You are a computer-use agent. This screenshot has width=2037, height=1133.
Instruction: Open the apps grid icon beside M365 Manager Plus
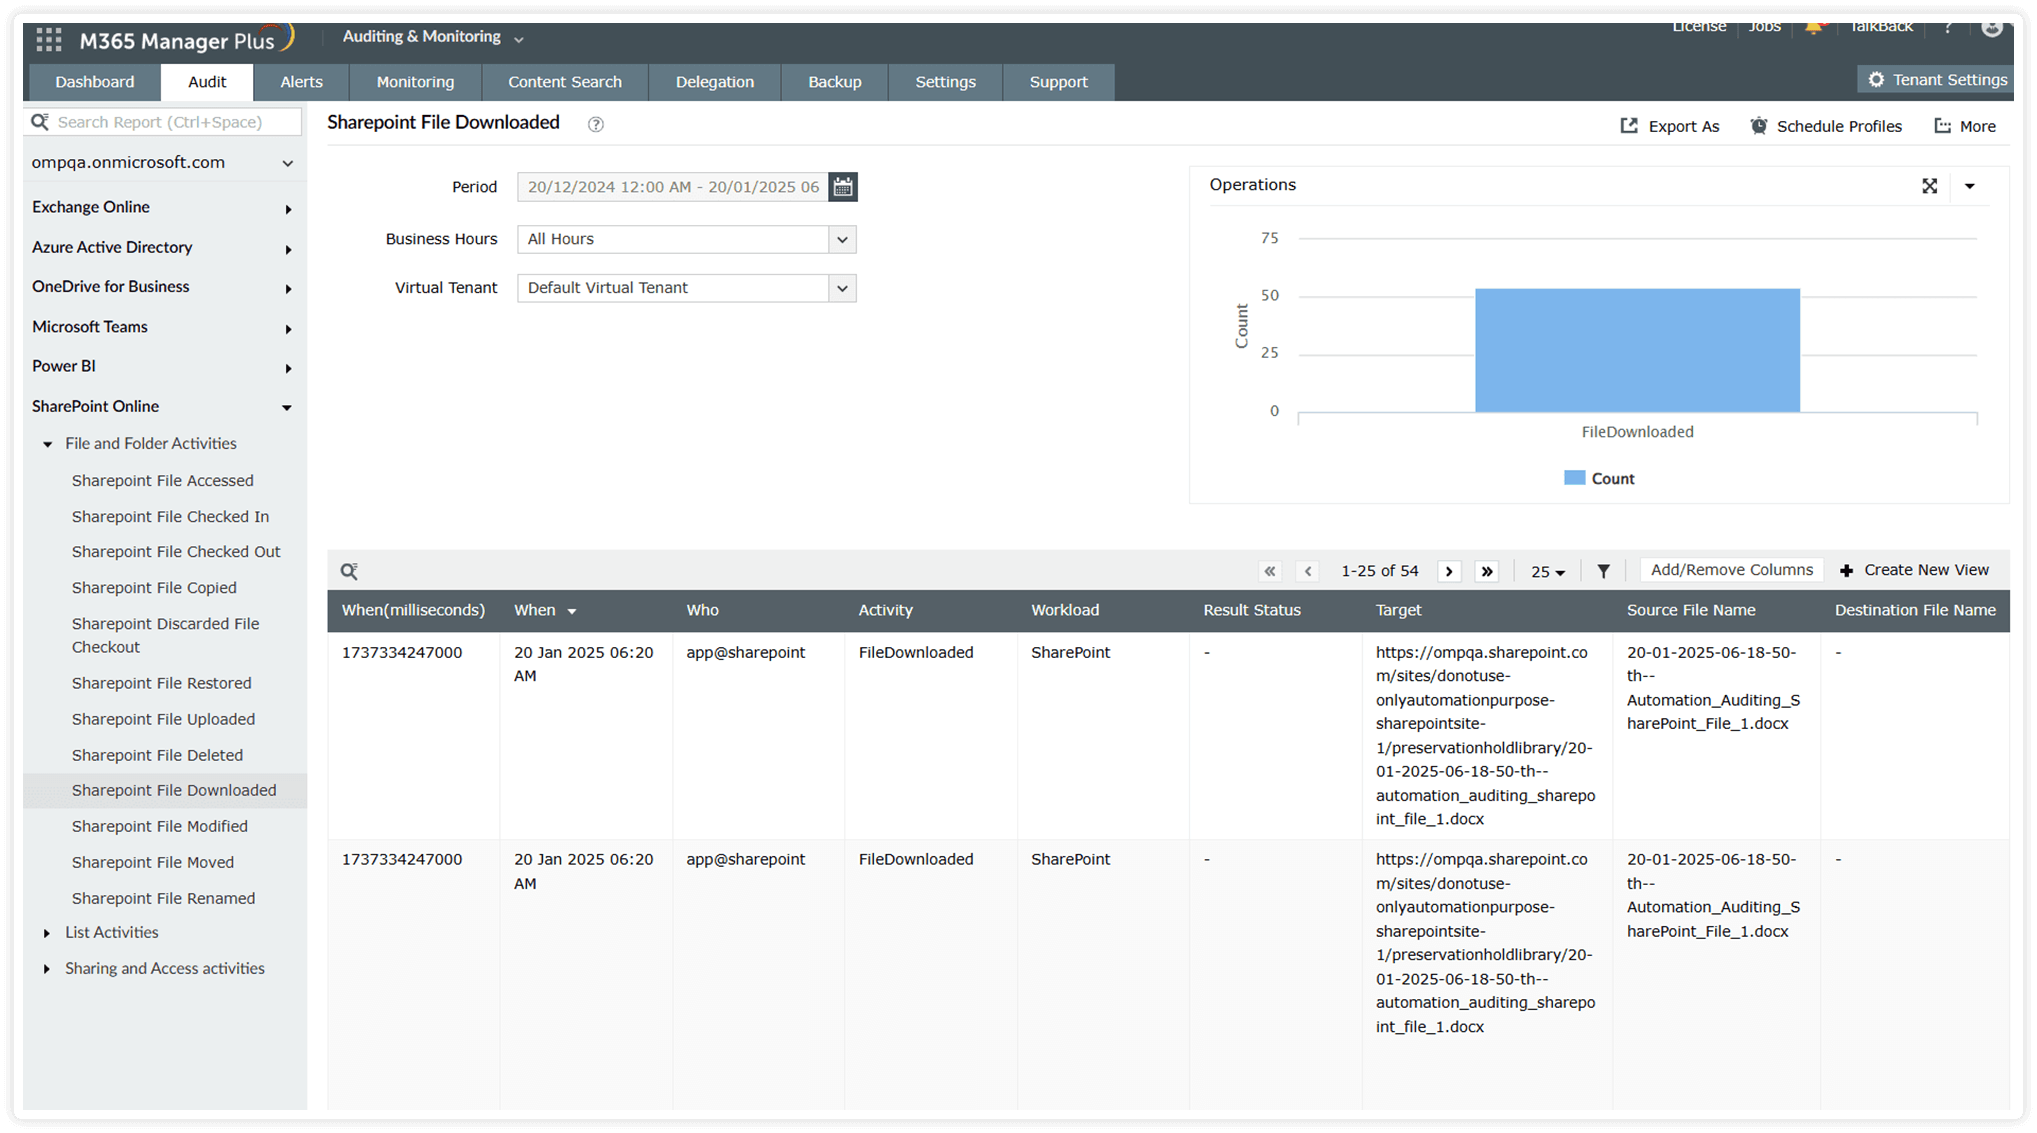(48, 39)
